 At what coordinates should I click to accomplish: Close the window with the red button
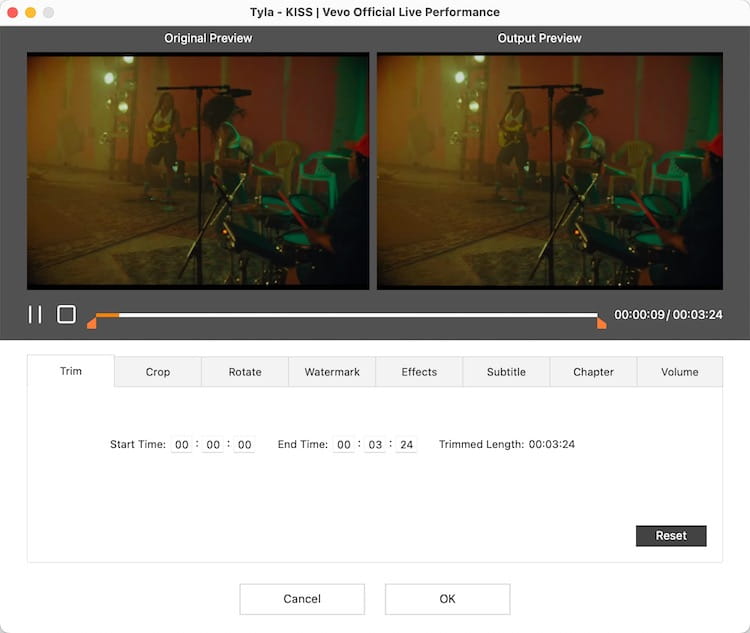point(13,12)
